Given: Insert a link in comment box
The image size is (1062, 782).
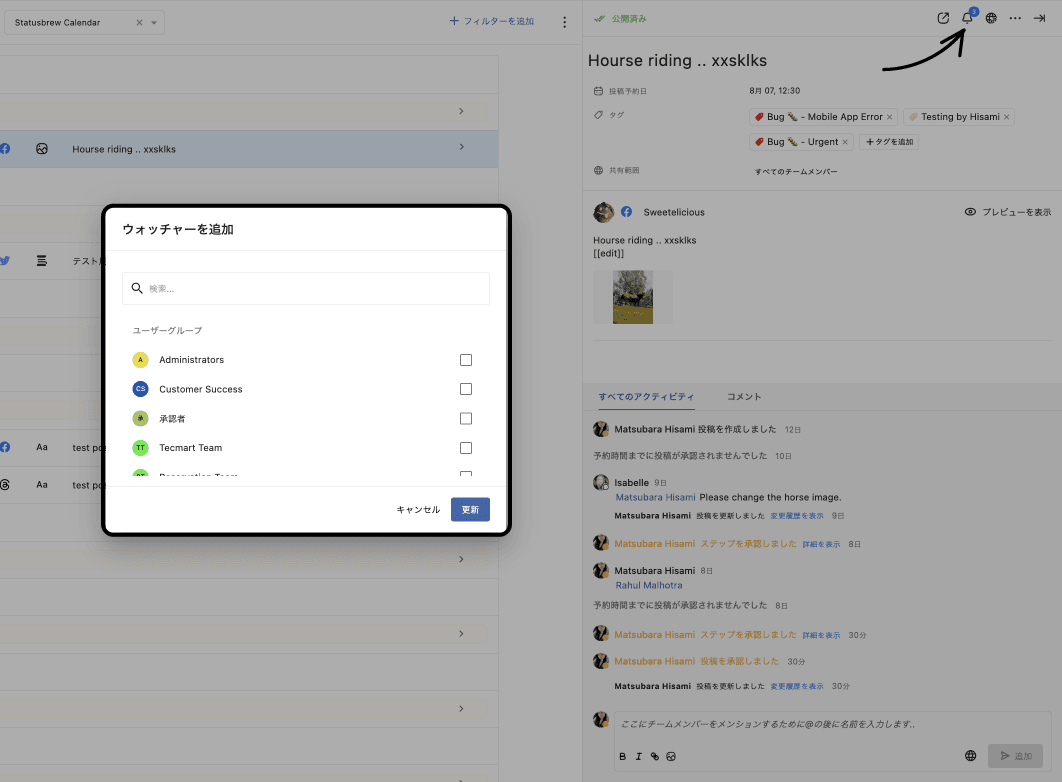Looking at the screenshot, I should pos(655,757).
